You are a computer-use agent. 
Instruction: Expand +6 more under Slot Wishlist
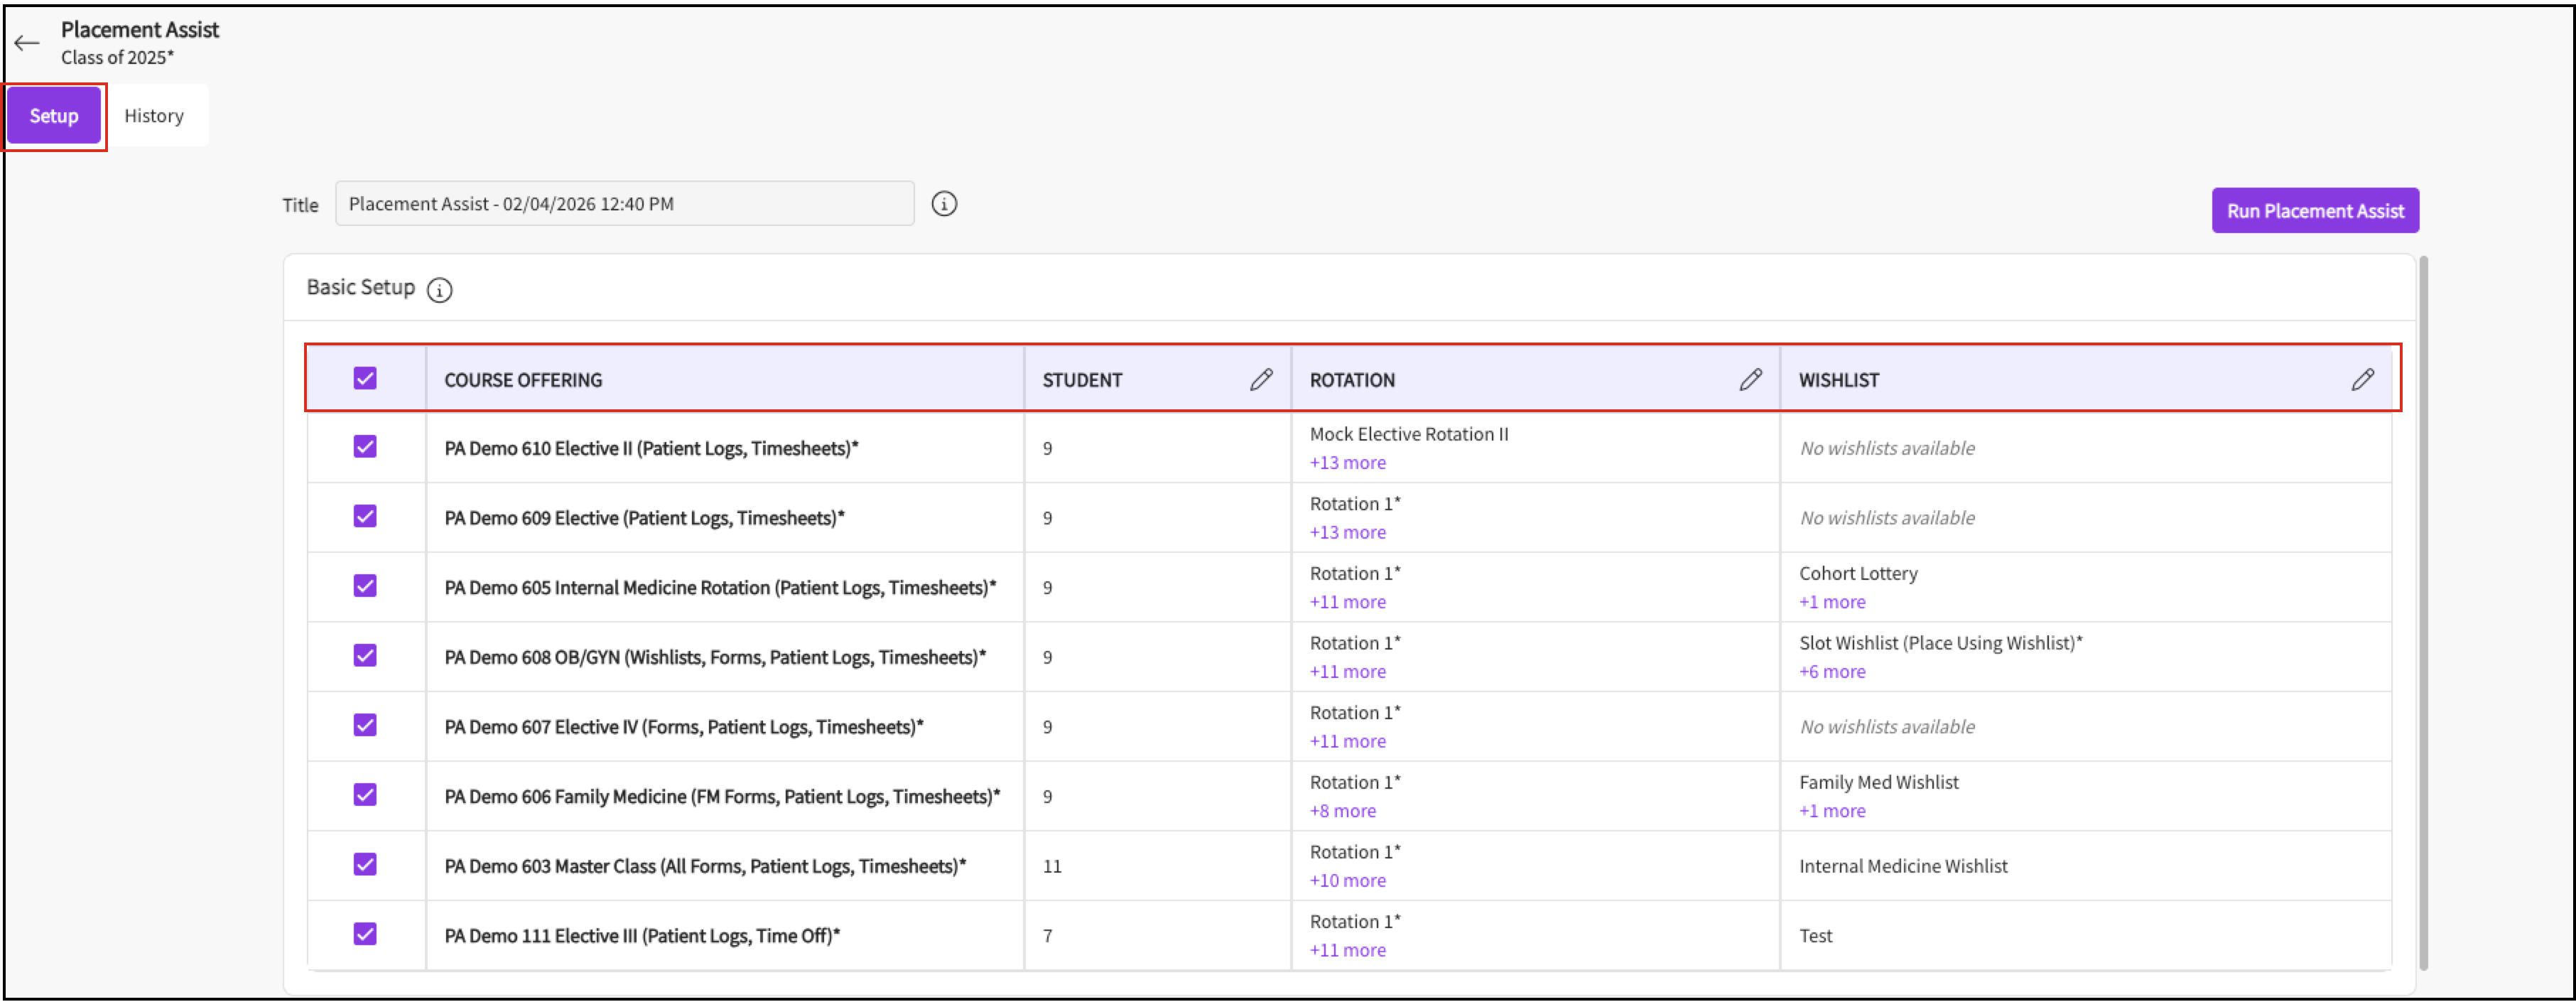pos(1831,672)
